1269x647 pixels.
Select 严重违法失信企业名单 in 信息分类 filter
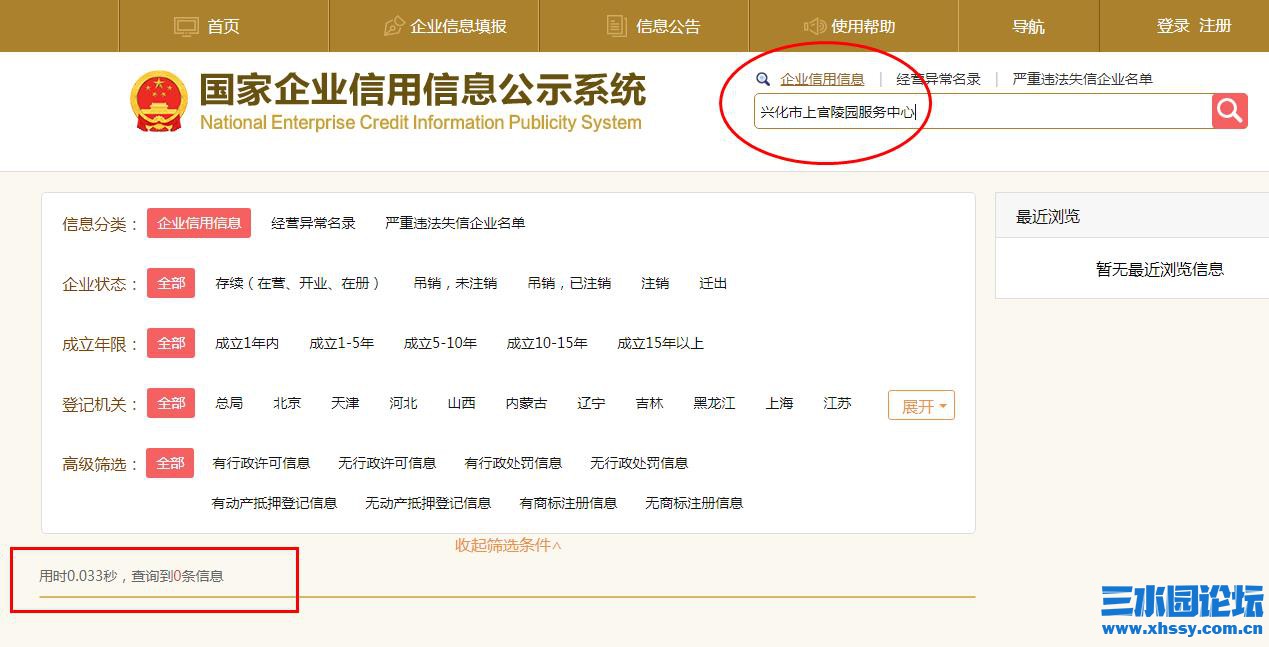point(455,223)
